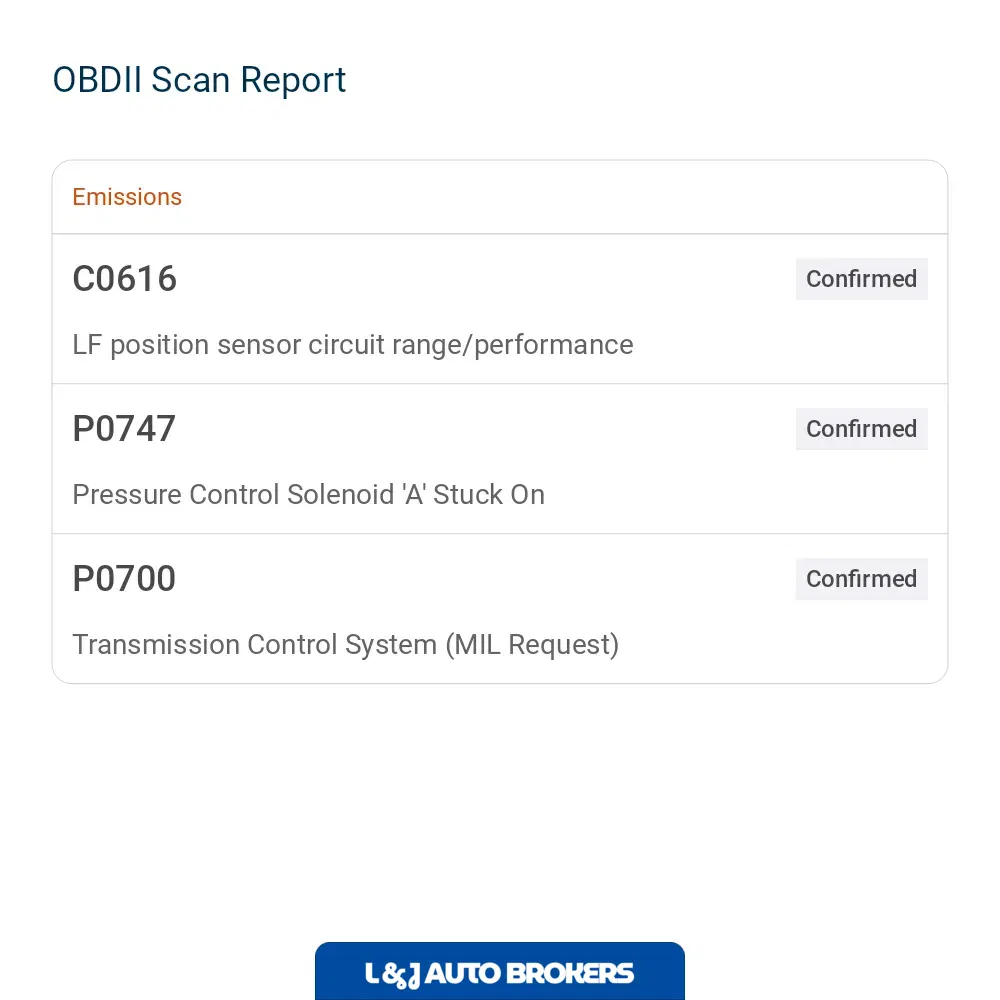Click the P0747 code row background

coord(499,459)
